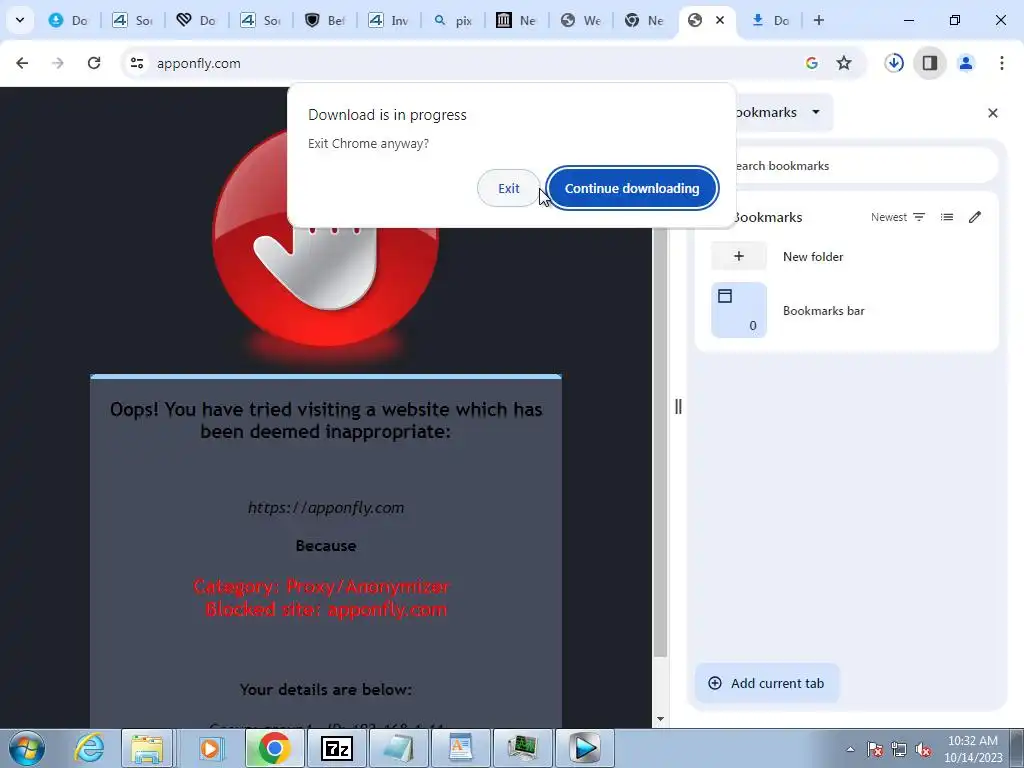Open the Windows Start button
This screenshot has height=768, width=1024.
(x=27, y=748)
